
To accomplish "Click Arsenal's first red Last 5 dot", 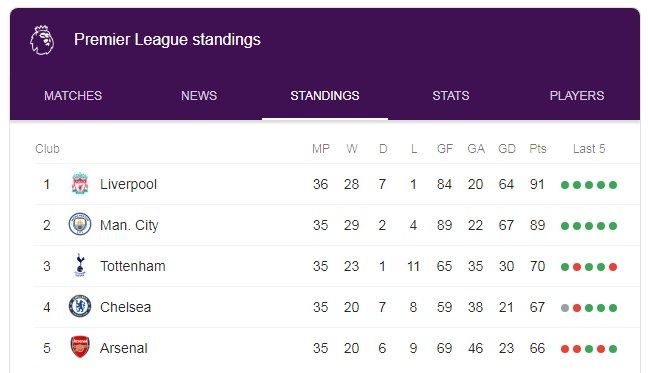I will click(565, 349).
